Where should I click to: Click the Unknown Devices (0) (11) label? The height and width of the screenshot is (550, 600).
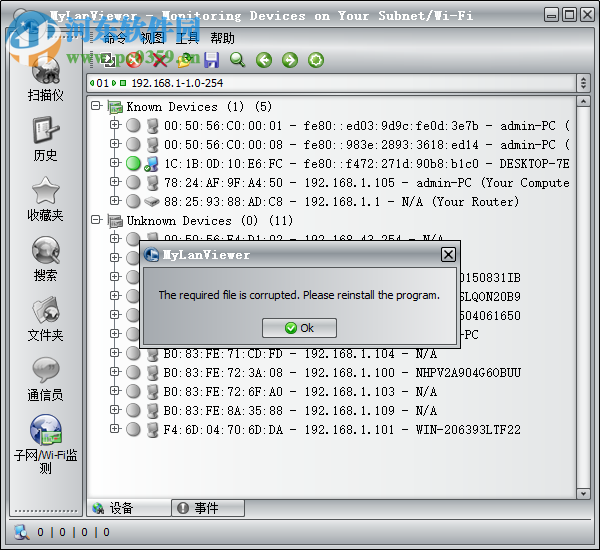point(210,221)
